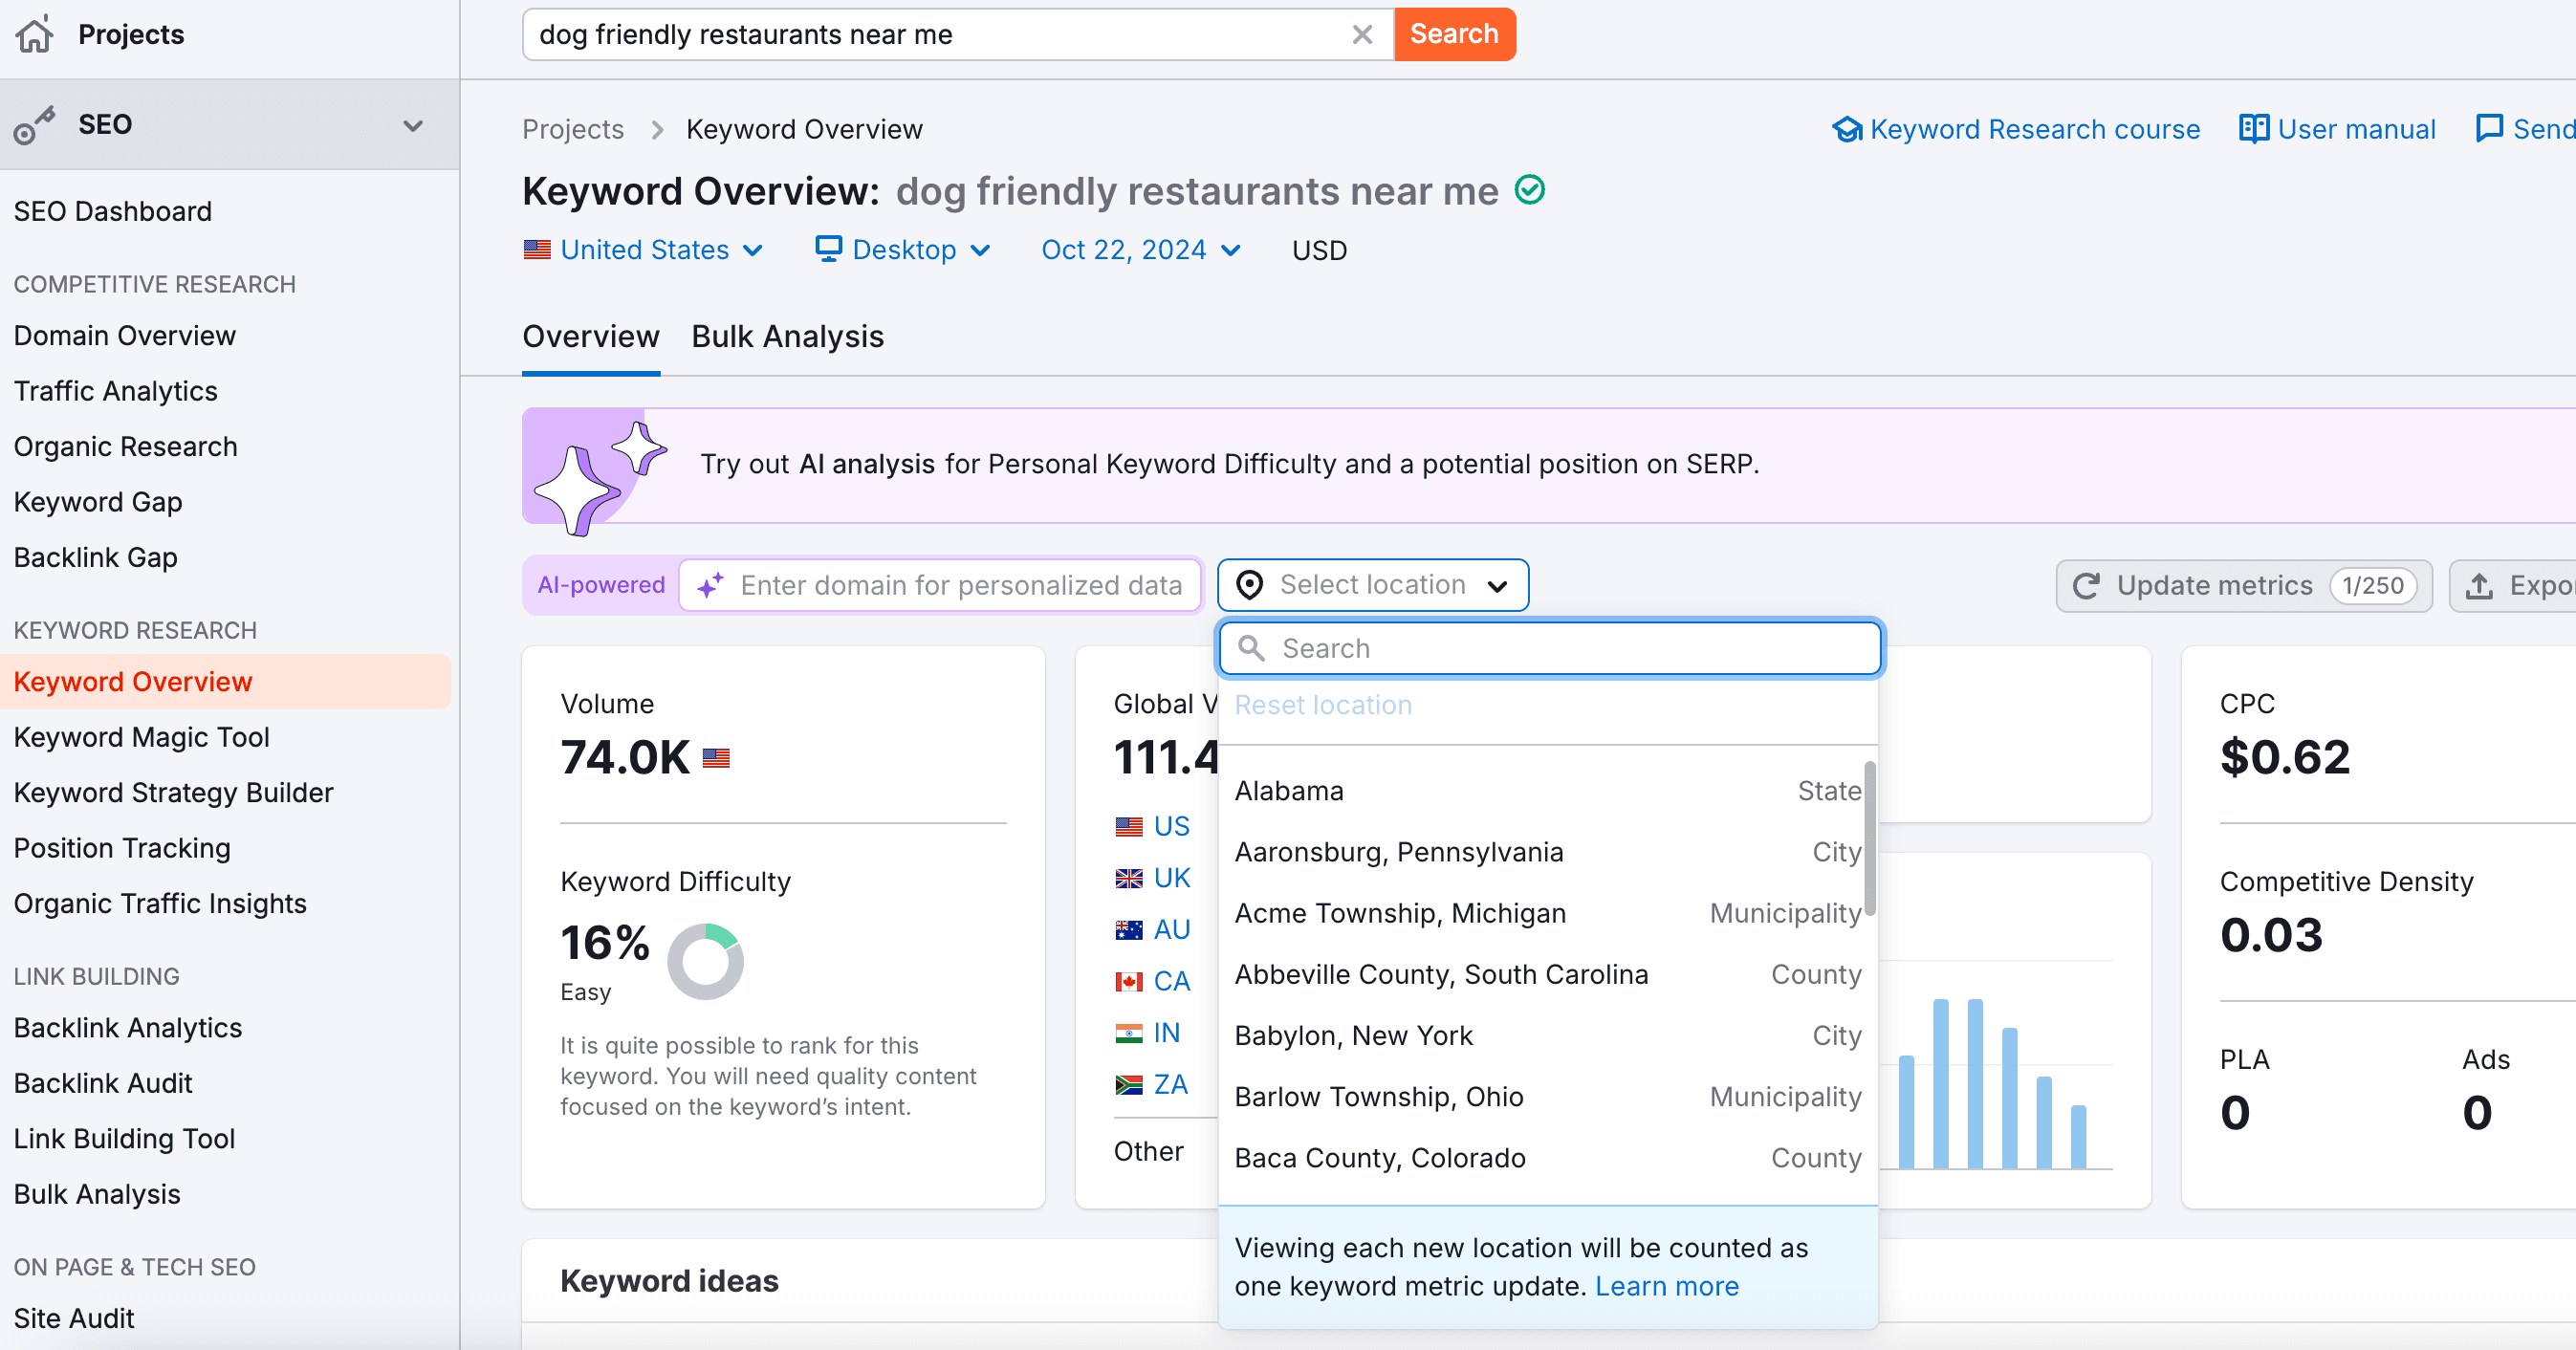Clear the keyword search field
This screenshot has height=1350, width=2576.
(1361, 34)
